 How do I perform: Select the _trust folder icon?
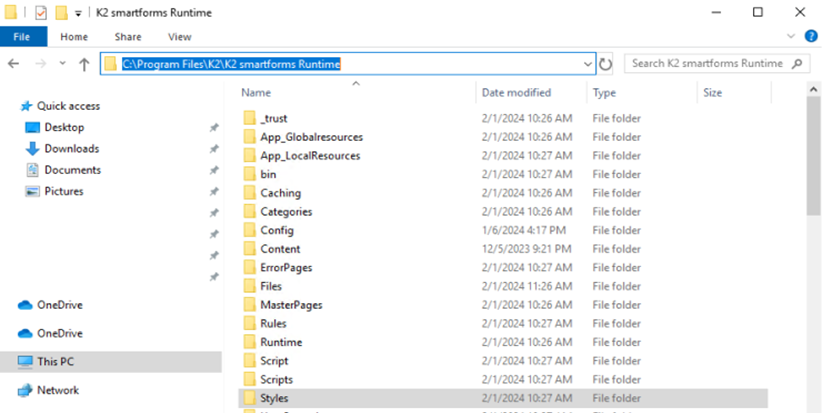coord(250,118)
